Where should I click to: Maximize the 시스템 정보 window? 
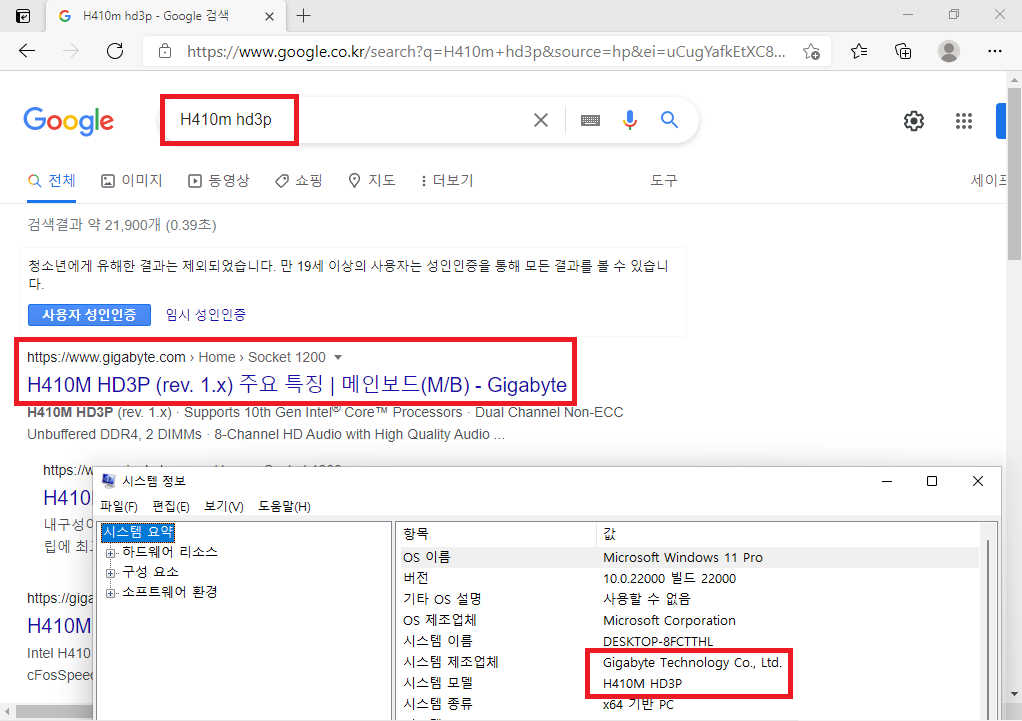(932, 481)
